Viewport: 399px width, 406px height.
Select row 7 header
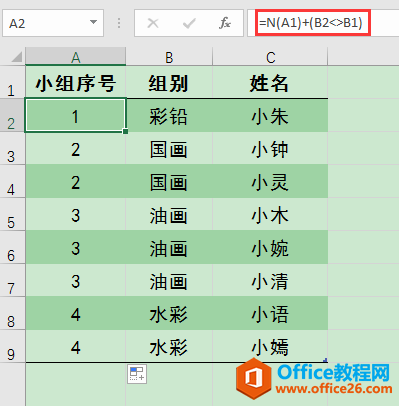tap(12, 280)
